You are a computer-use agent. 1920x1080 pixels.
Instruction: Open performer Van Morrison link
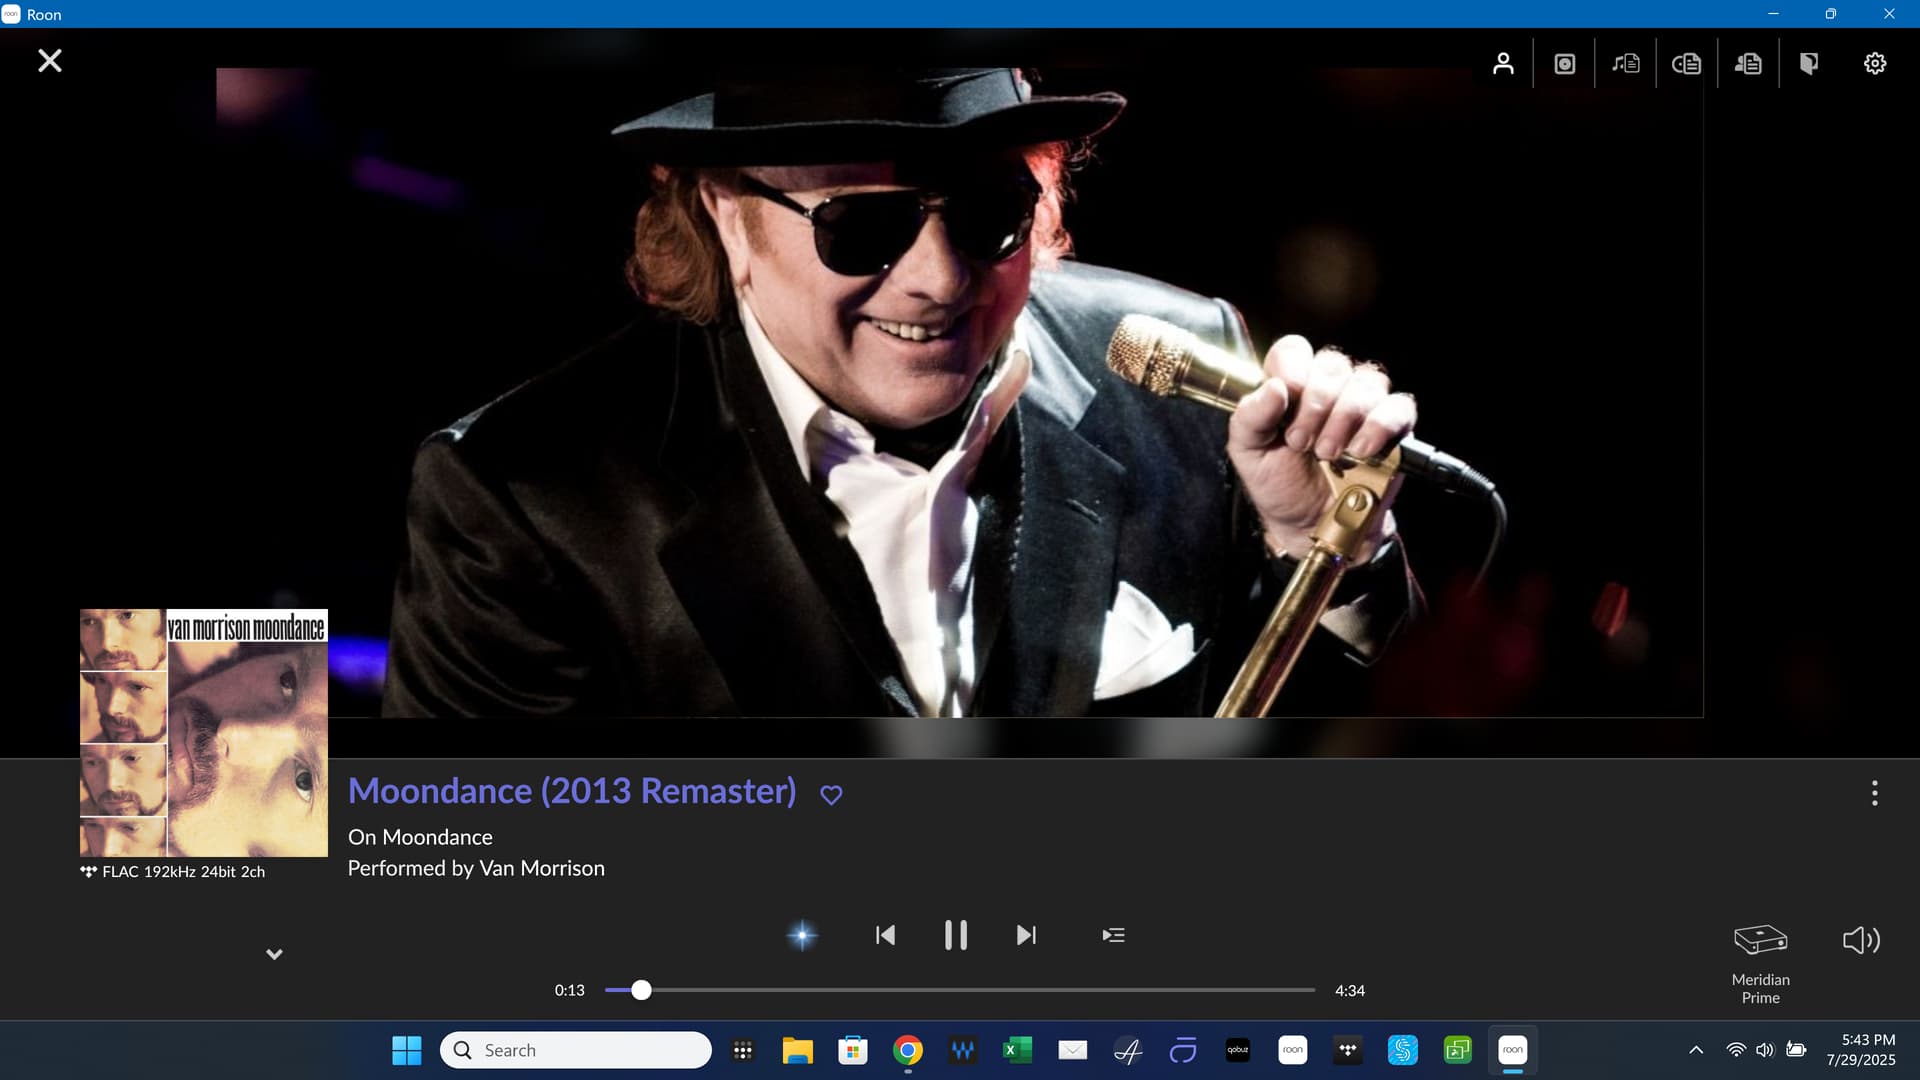click(x=542, y=868)
